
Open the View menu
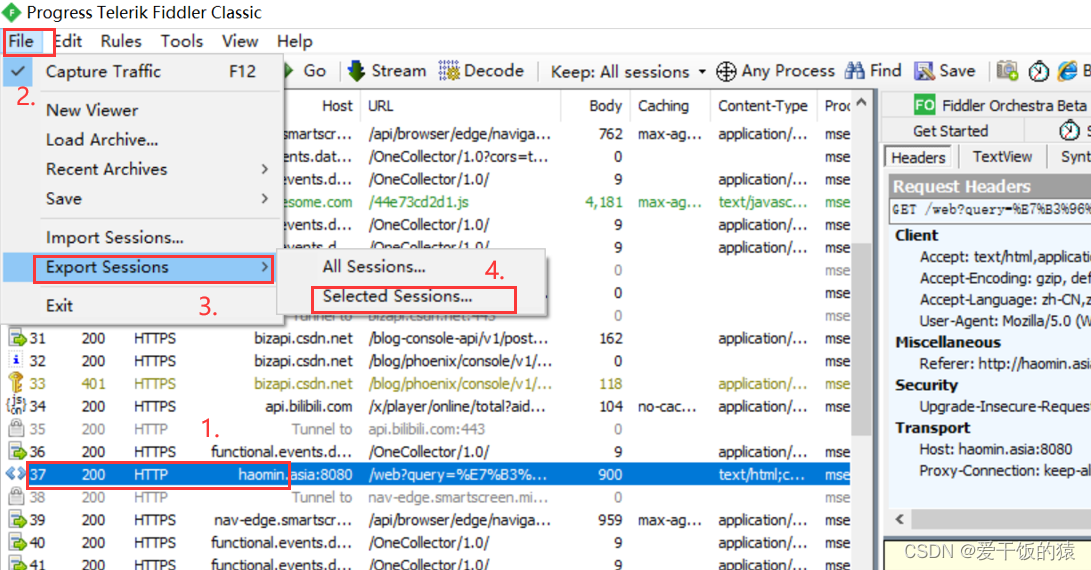240,42
